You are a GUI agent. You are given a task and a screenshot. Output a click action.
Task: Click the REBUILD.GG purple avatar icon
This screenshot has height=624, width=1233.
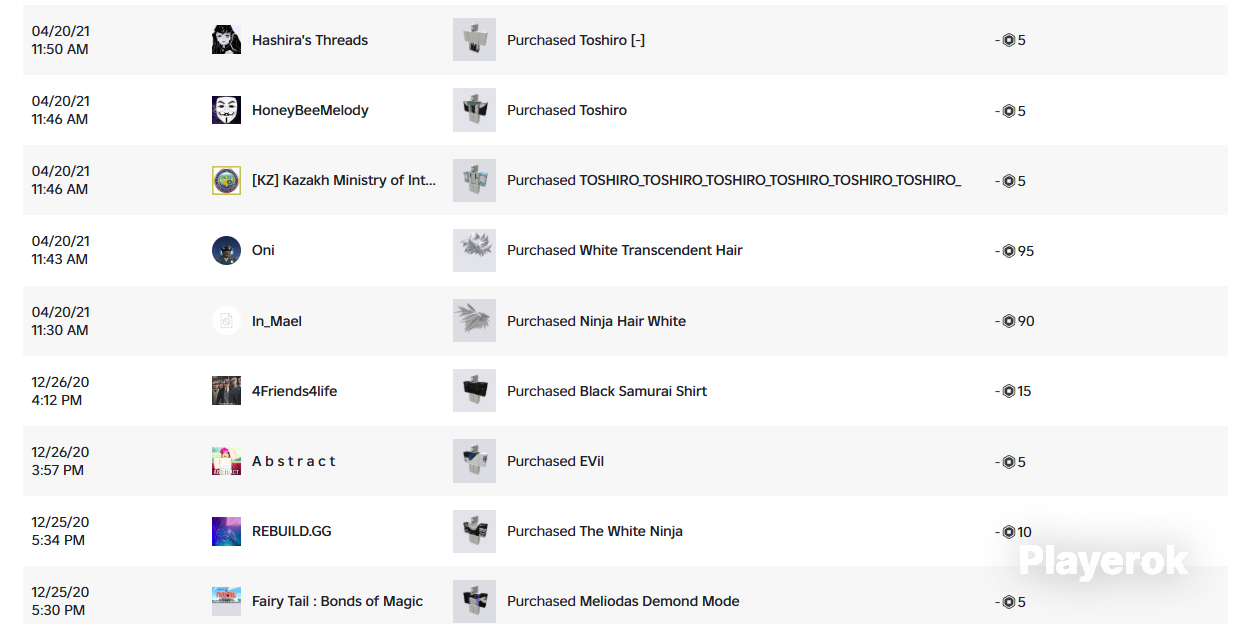(x=226, y=531)
